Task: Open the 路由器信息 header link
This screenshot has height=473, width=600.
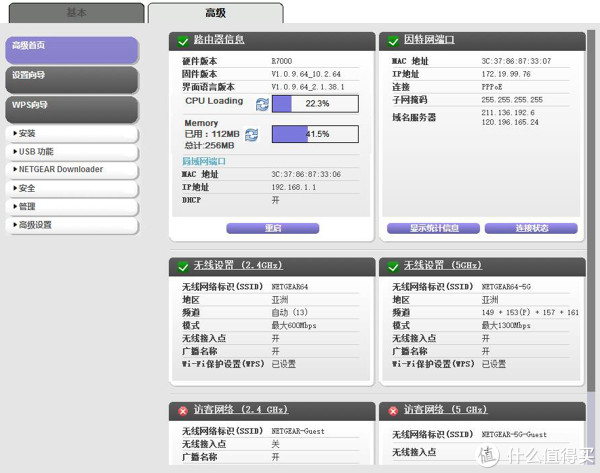Action: pos(219,39)
